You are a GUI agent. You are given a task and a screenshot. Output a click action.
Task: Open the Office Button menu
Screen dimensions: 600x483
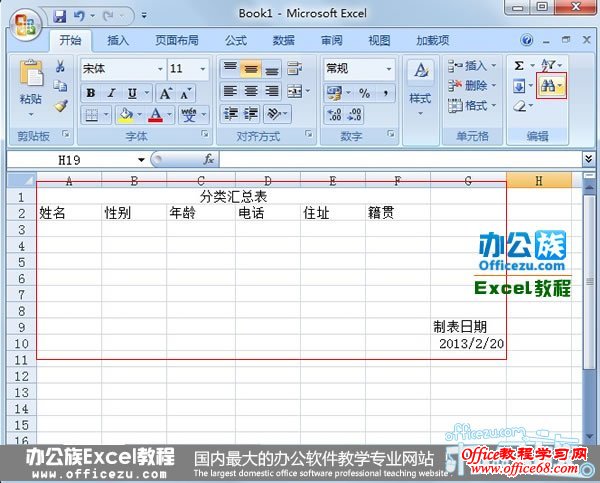pyautogui.click(x=25, y=25)
